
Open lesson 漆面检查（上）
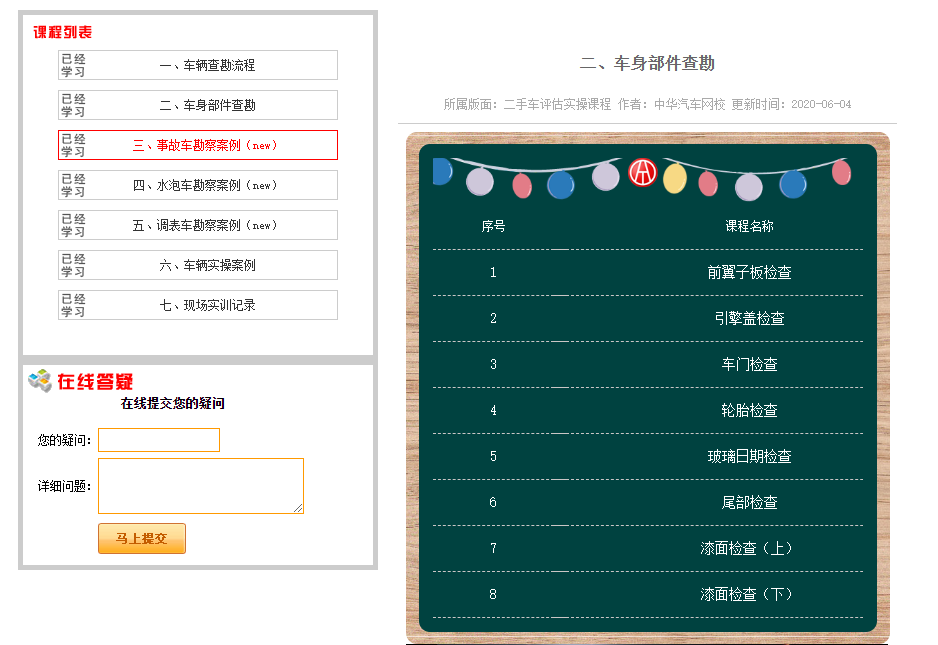[x=749, y=548]
